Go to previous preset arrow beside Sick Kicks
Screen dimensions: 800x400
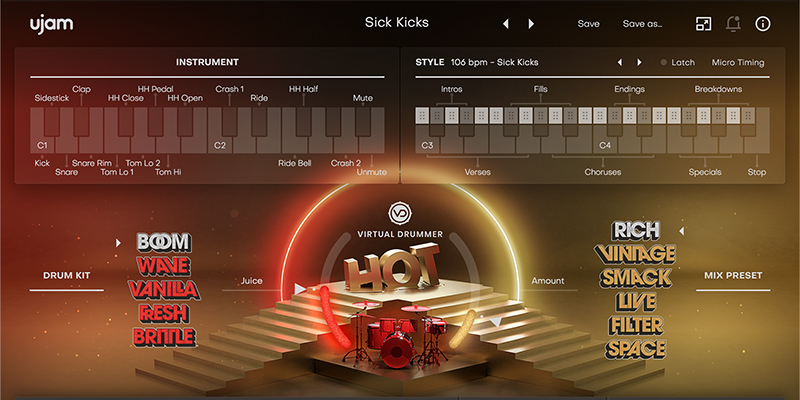point(506,24)
